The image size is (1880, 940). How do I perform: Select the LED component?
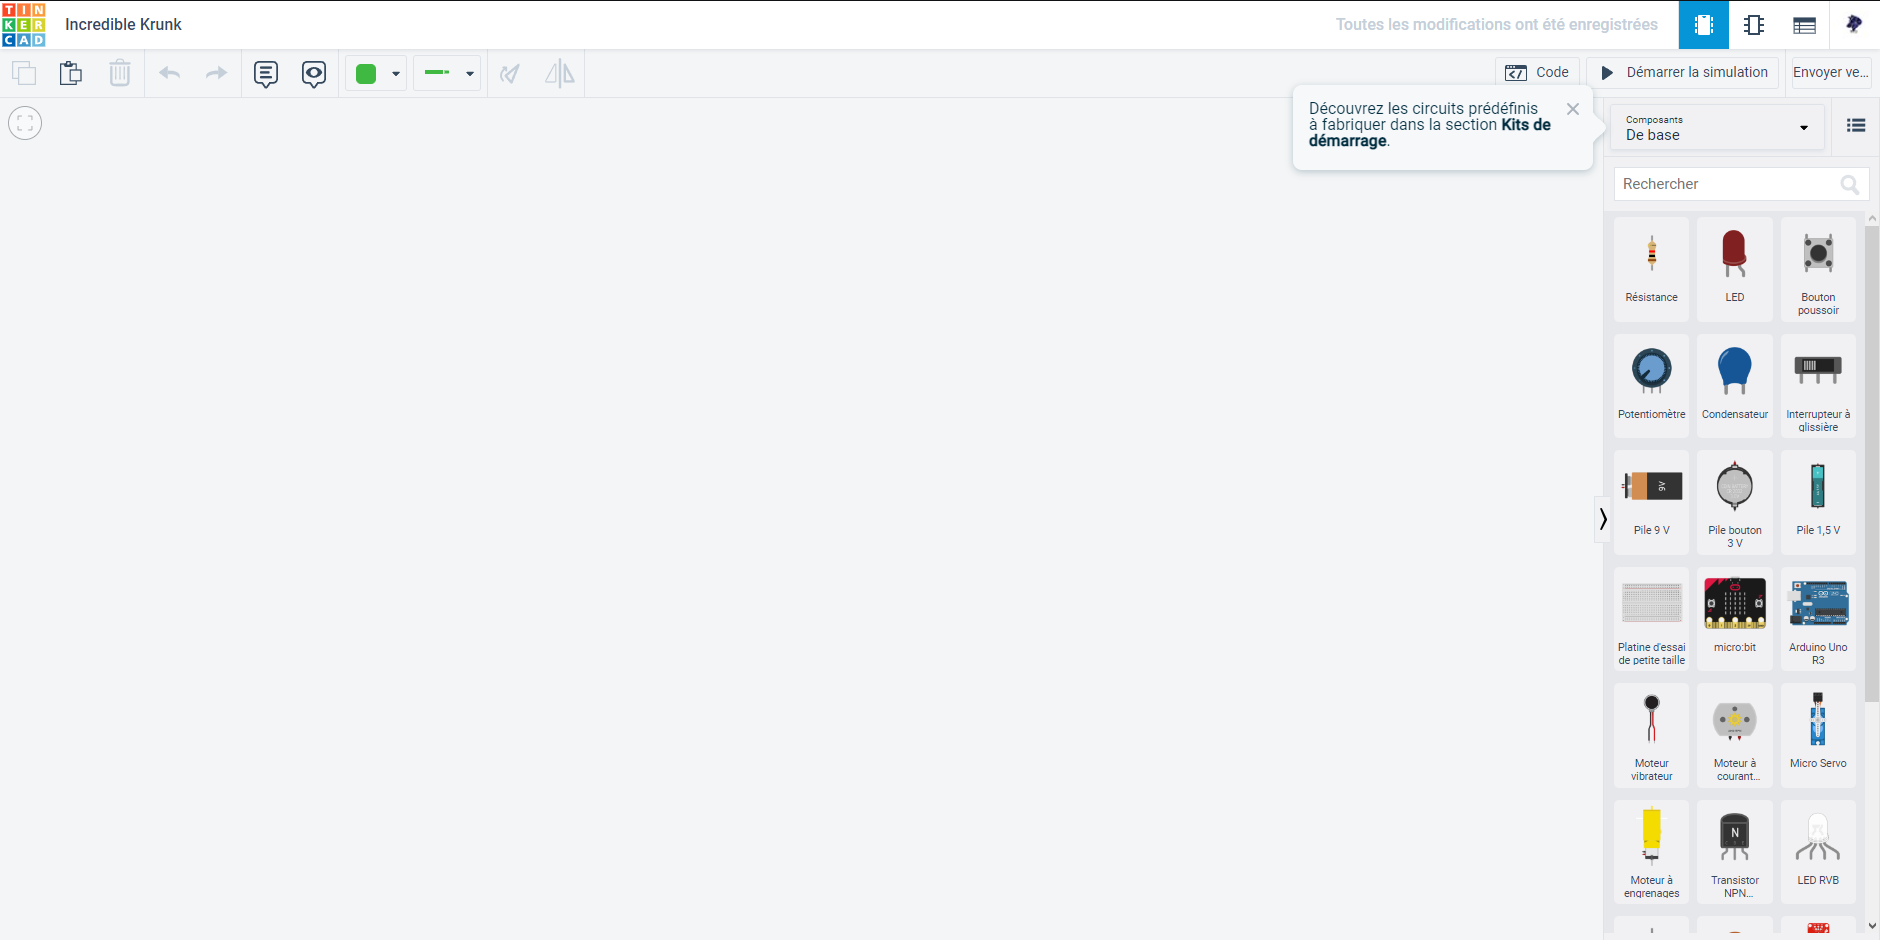coord(1735,270)
